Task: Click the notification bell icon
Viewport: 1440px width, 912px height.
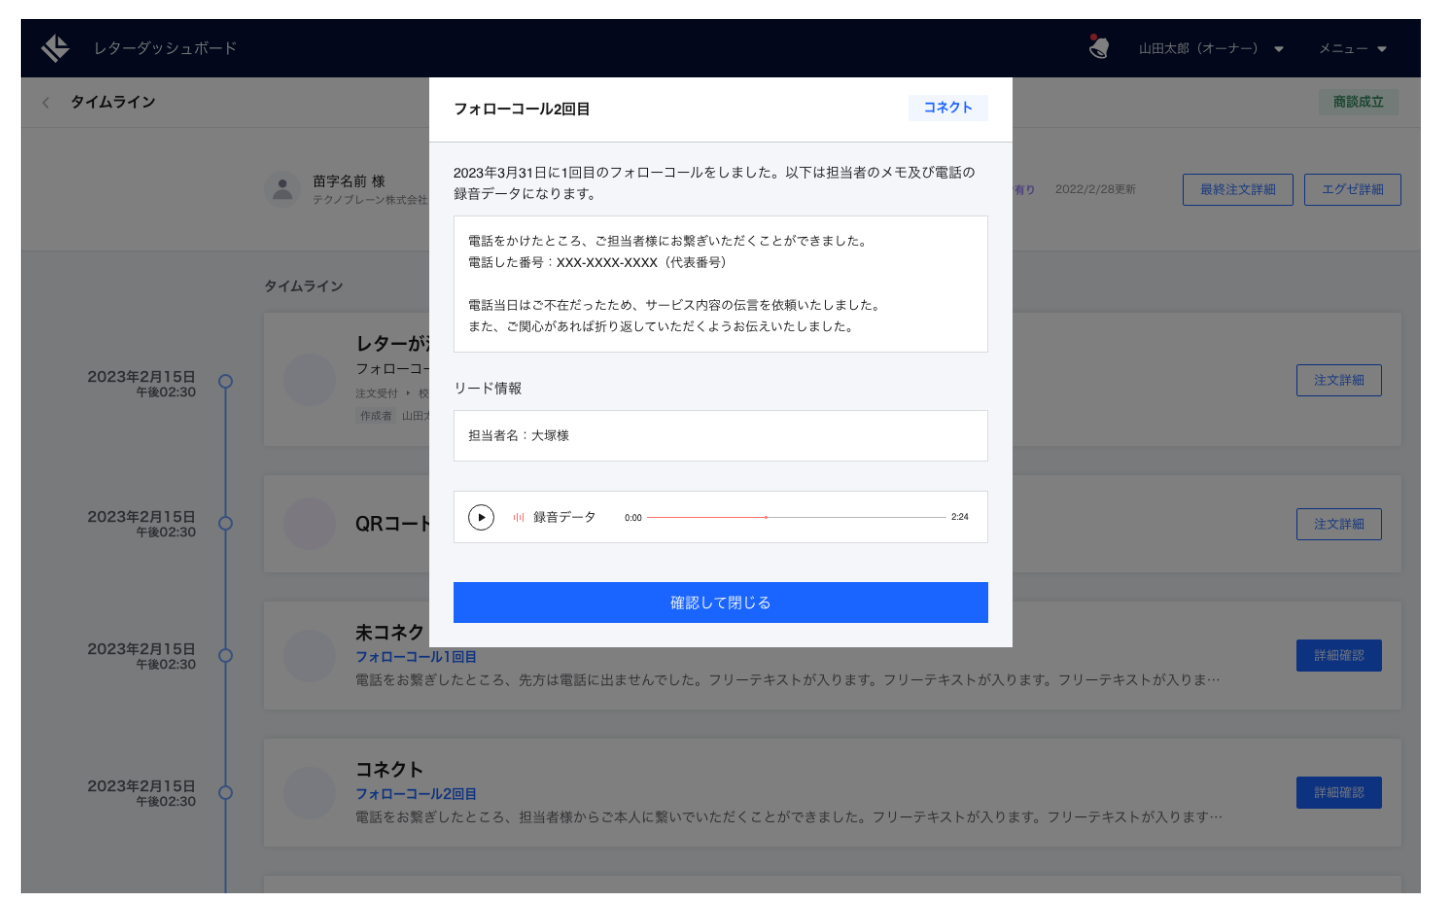Action: coord(1098,46)
